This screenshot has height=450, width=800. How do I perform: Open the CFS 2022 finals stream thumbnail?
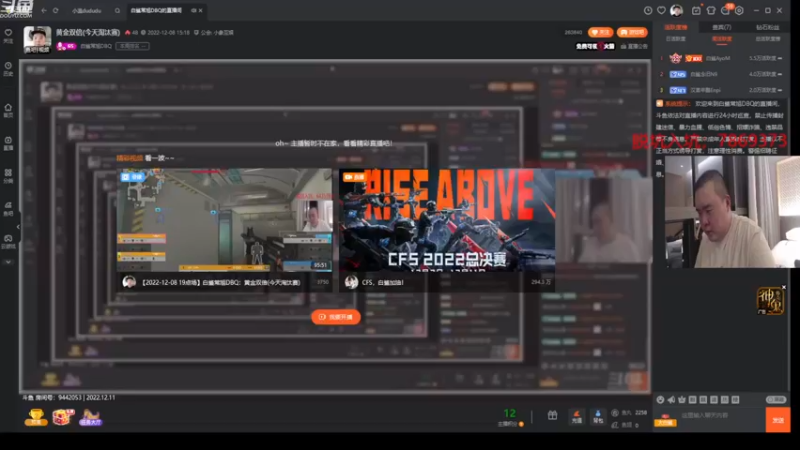(x=447, y=220)
